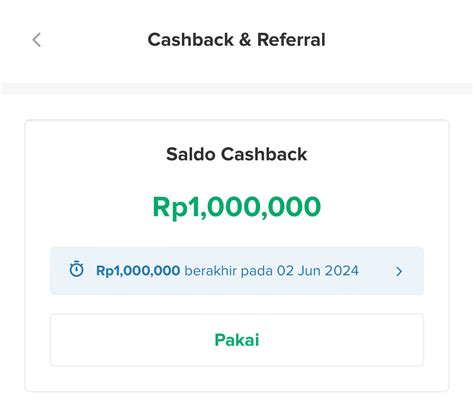Screen dimensions: 474x417
Task: Click the green Pakai button
Action: click(x=237, y=340)
